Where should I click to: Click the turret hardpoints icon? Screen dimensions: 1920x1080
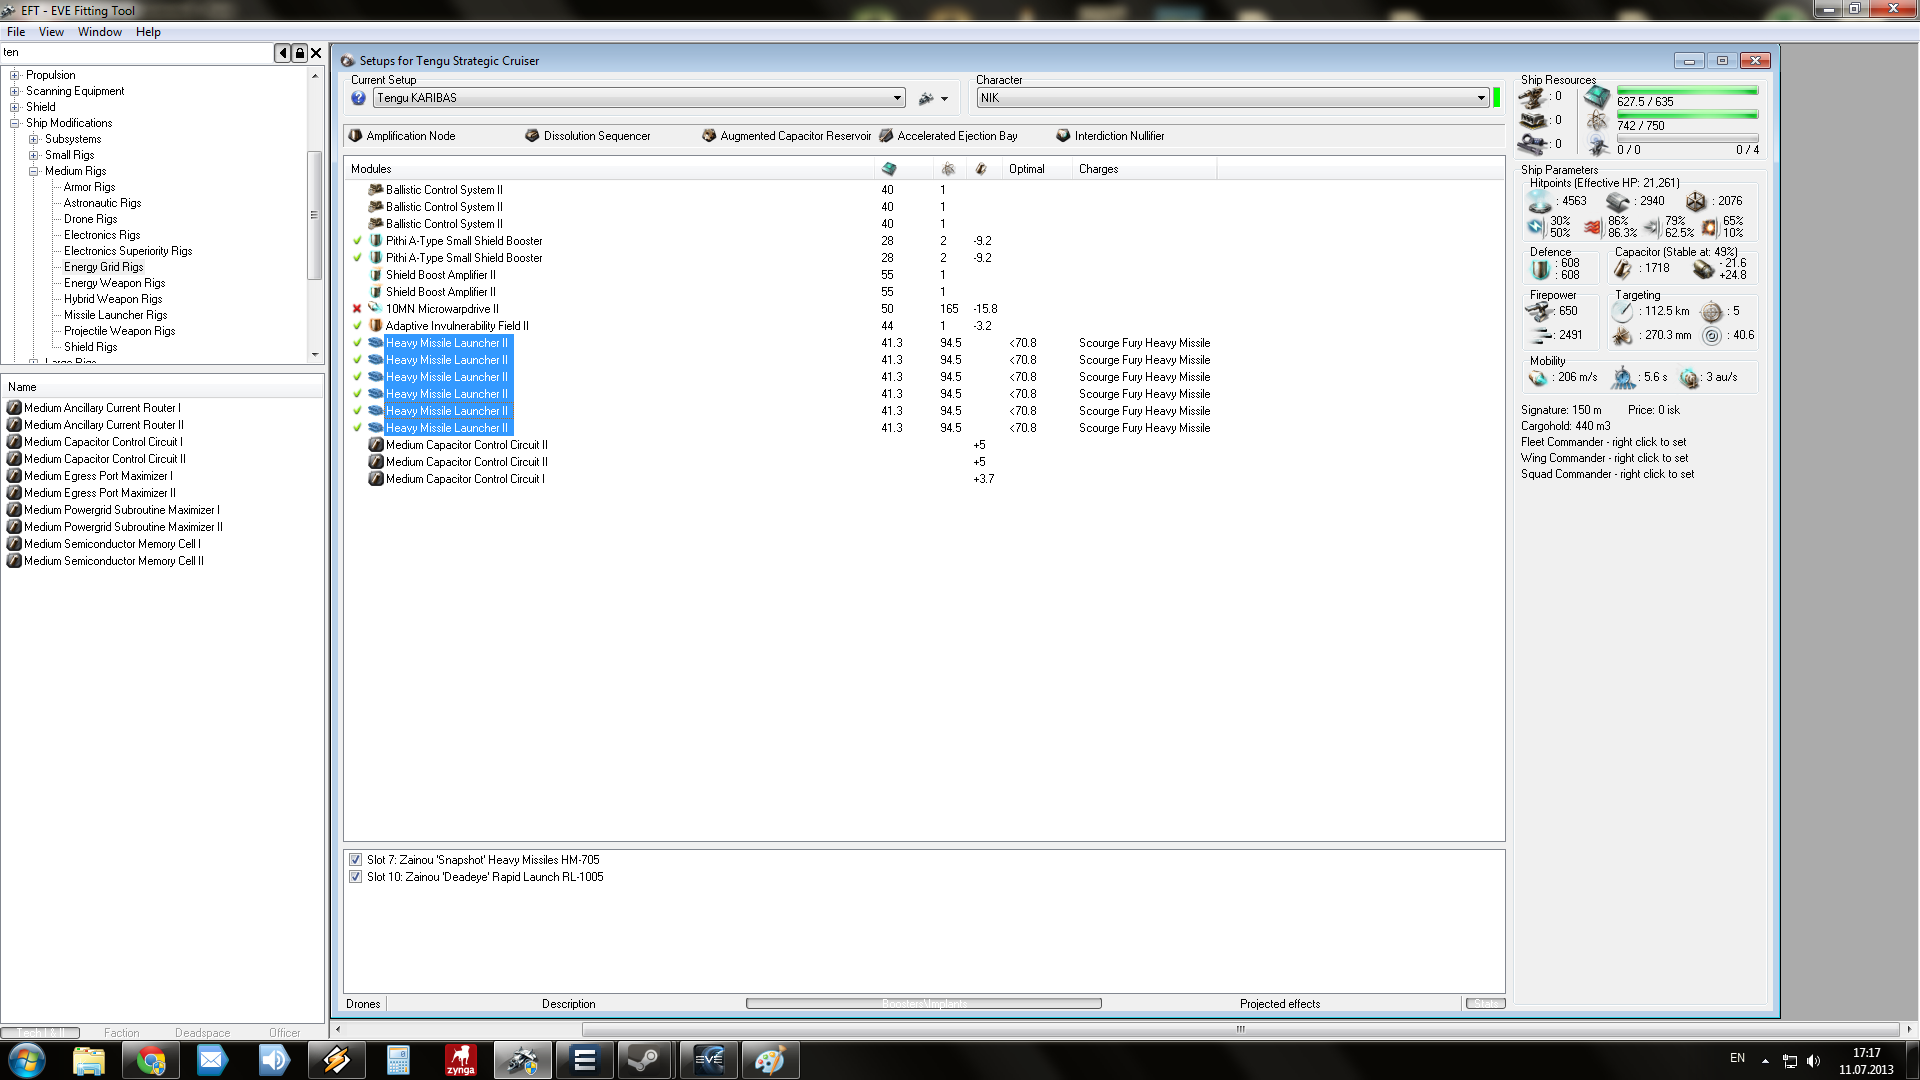point(1532,98)
